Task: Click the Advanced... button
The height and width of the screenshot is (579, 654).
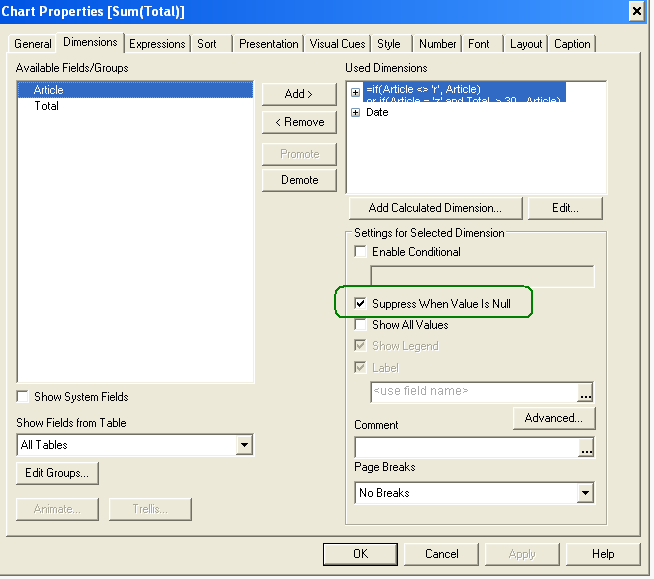Action: pyautogui.click(x=554, y=418)
